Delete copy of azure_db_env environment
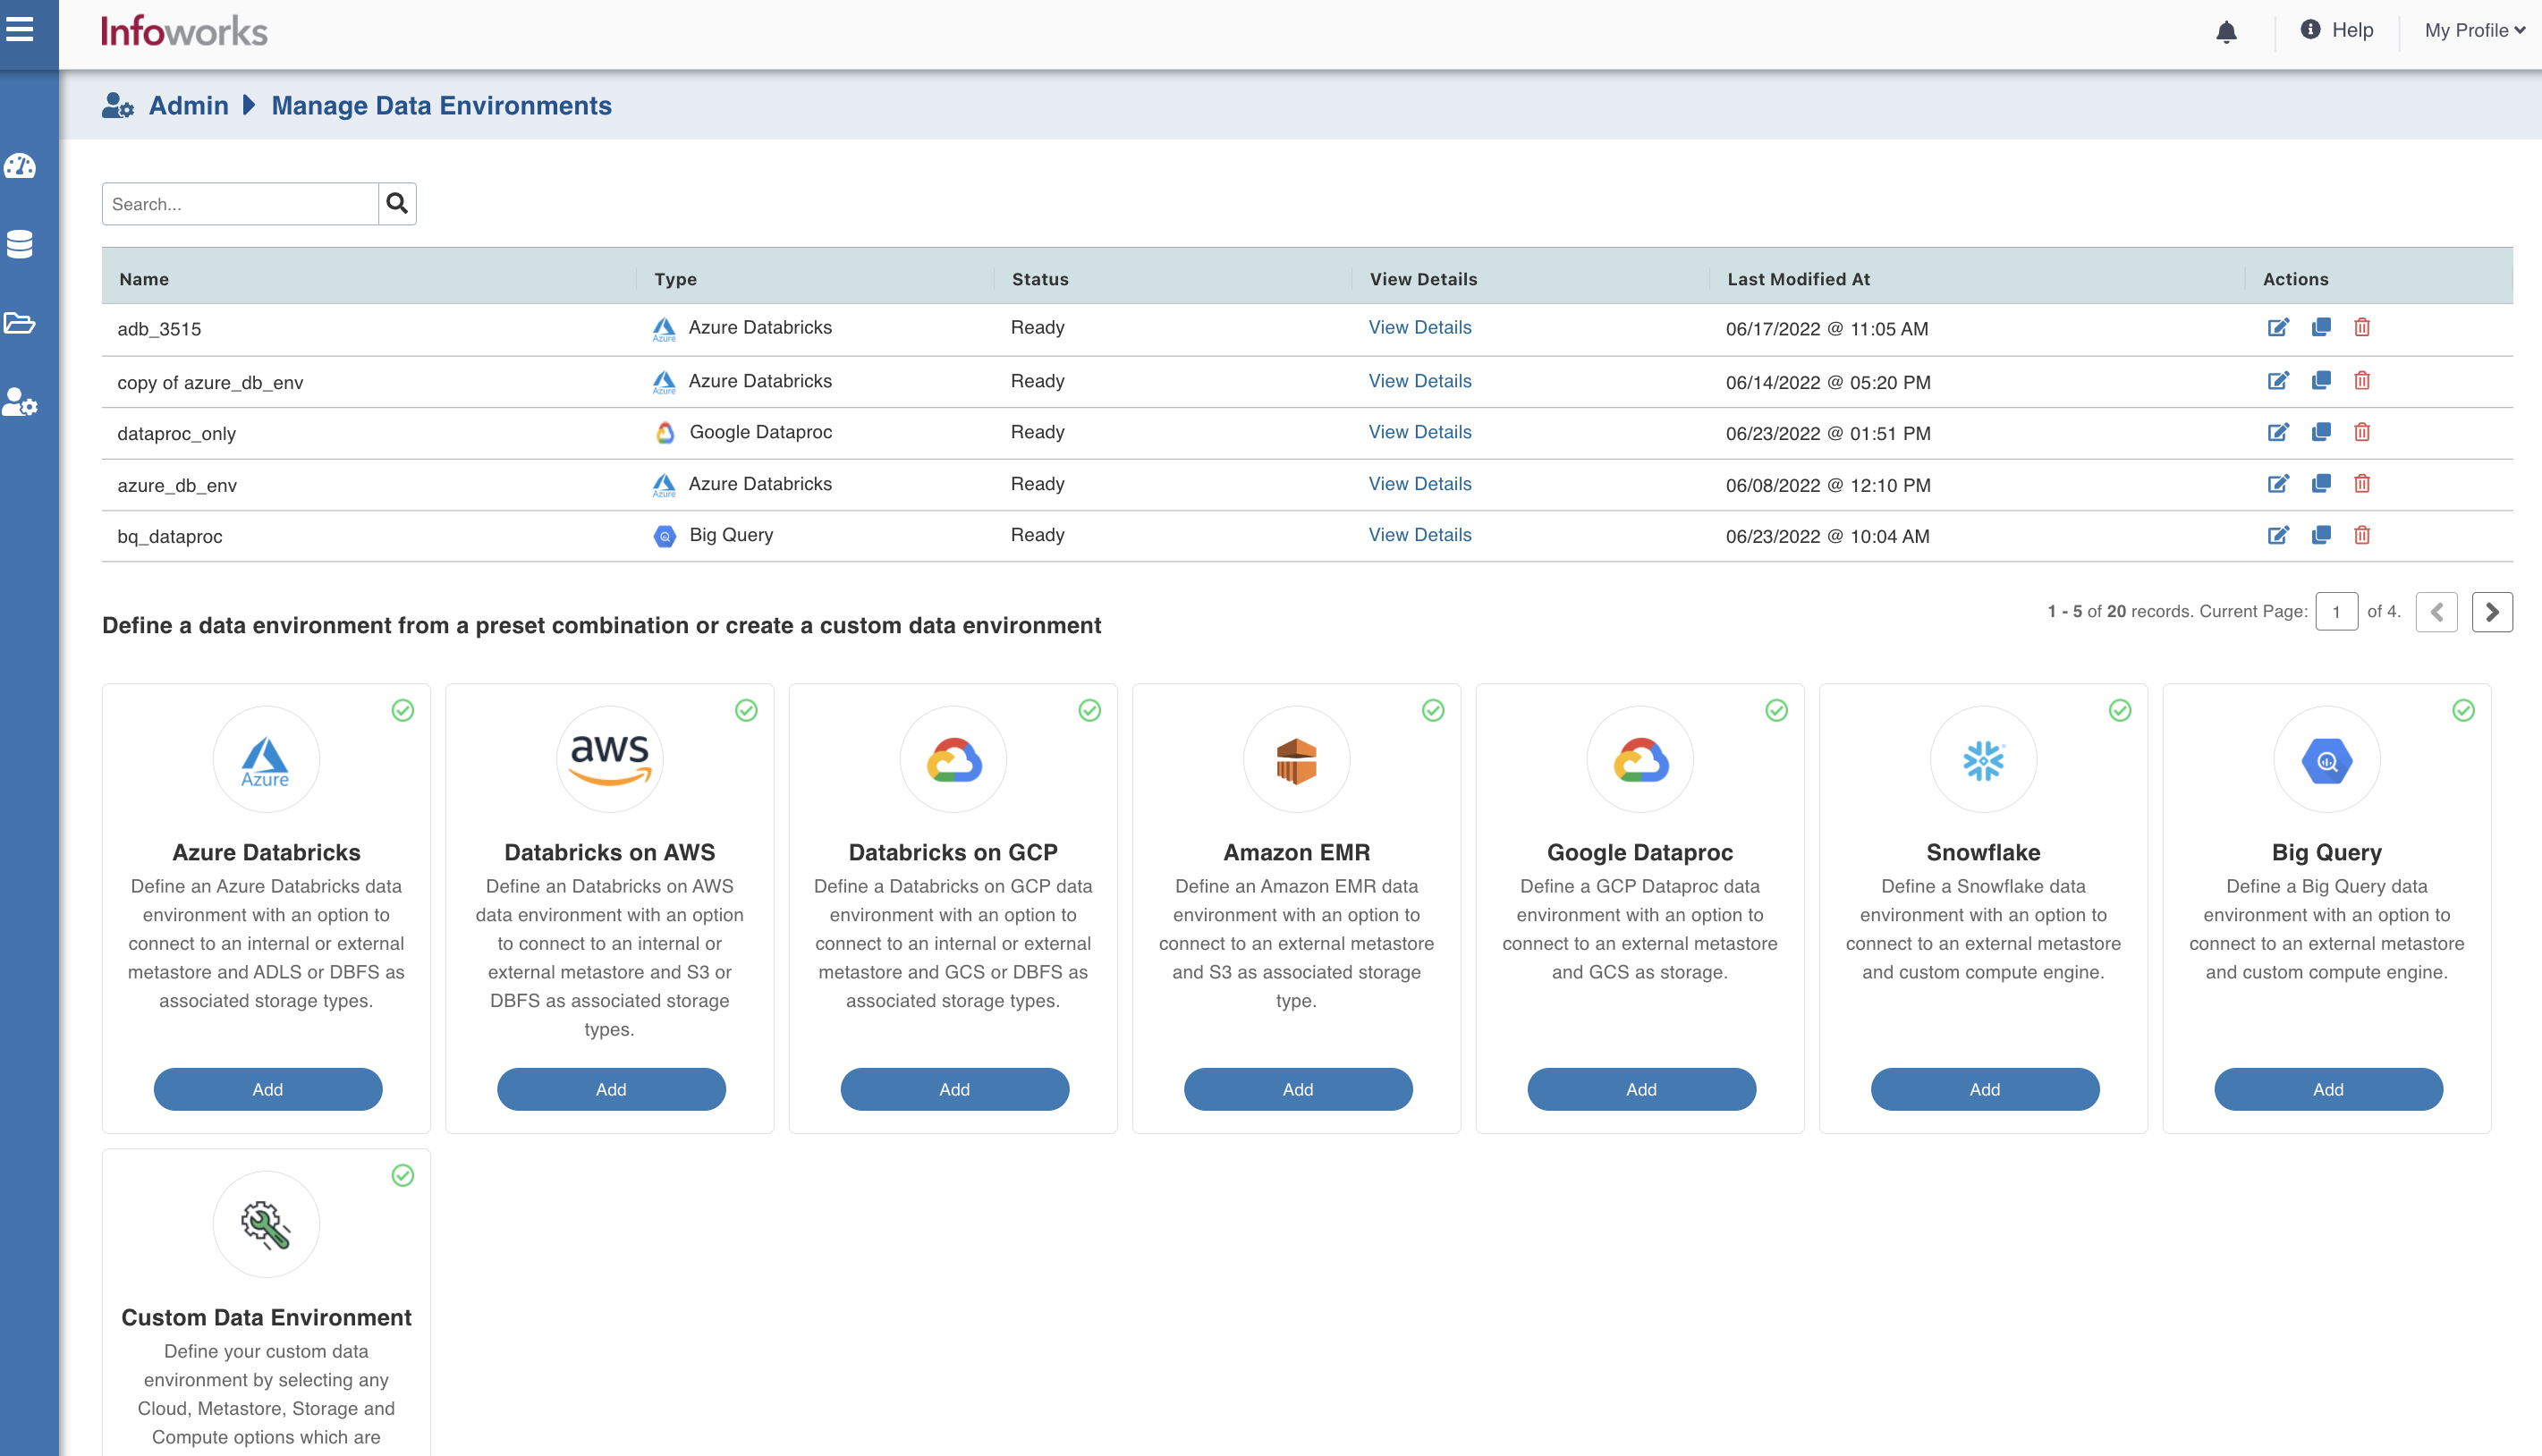This screenshot has width=2542, height=1456. [2362, 380]
